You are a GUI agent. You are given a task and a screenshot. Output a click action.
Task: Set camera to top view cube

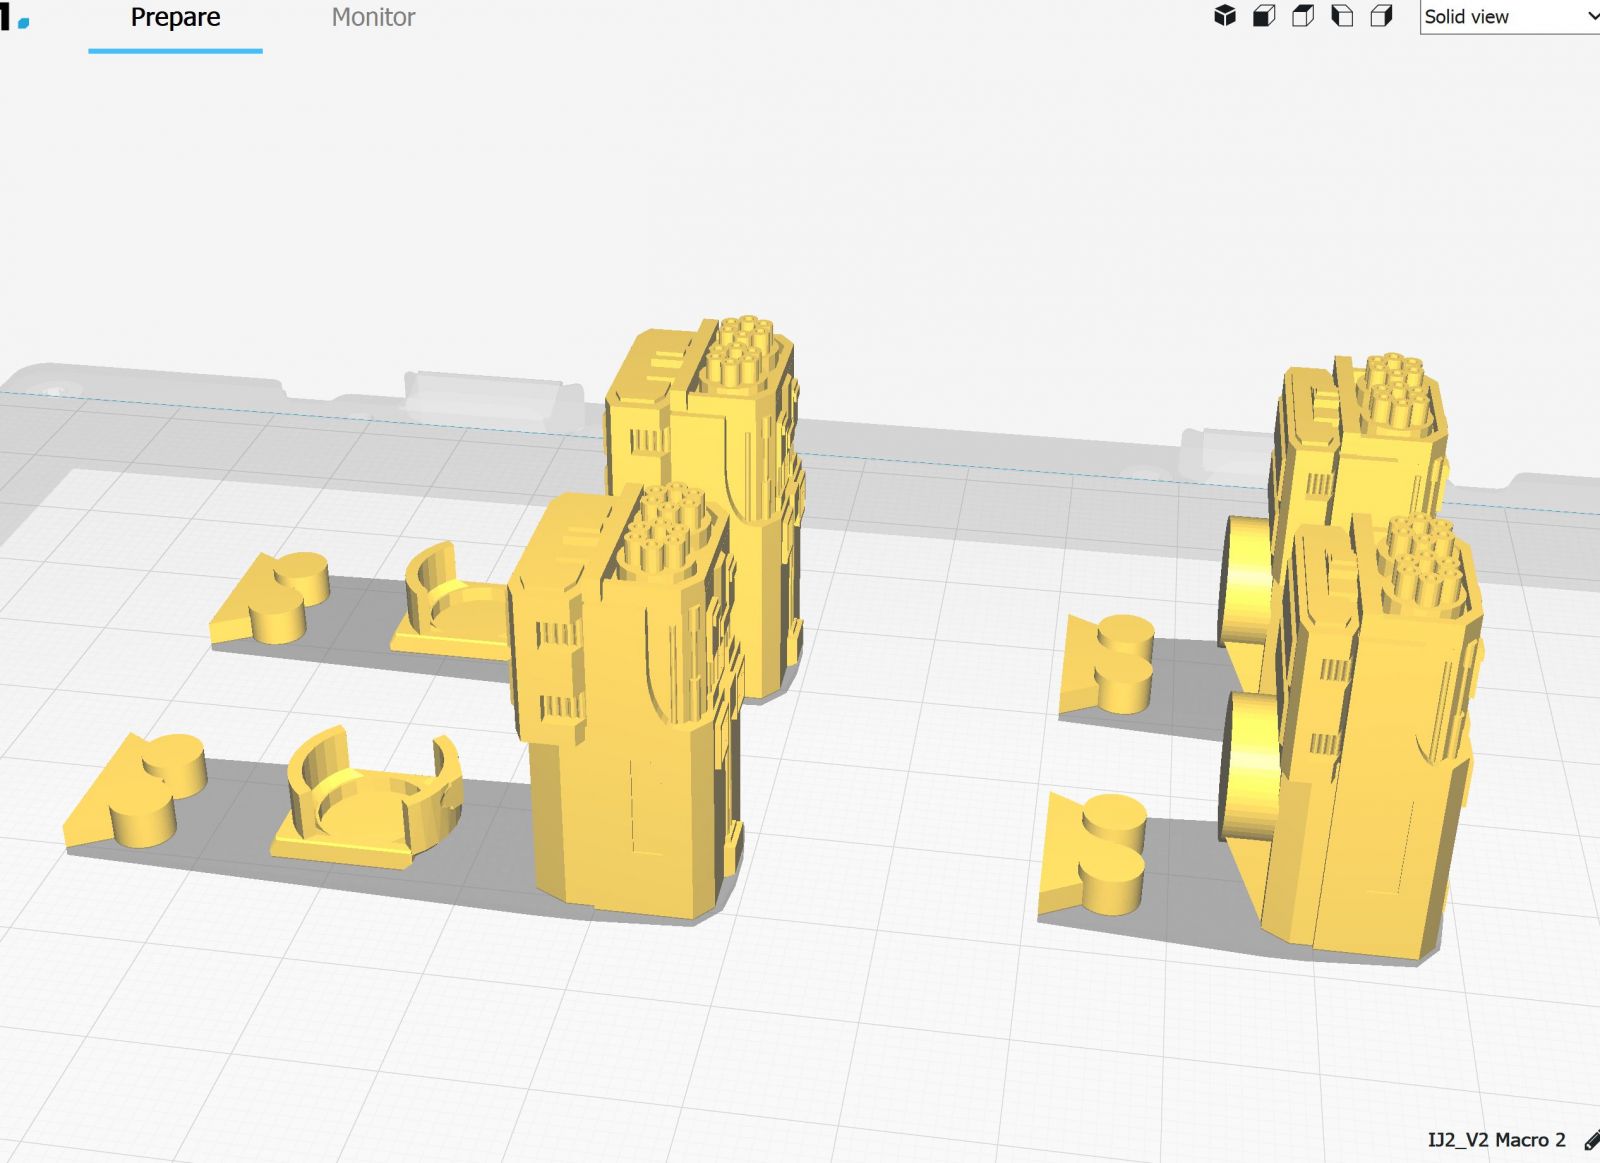click(1303, 16)
